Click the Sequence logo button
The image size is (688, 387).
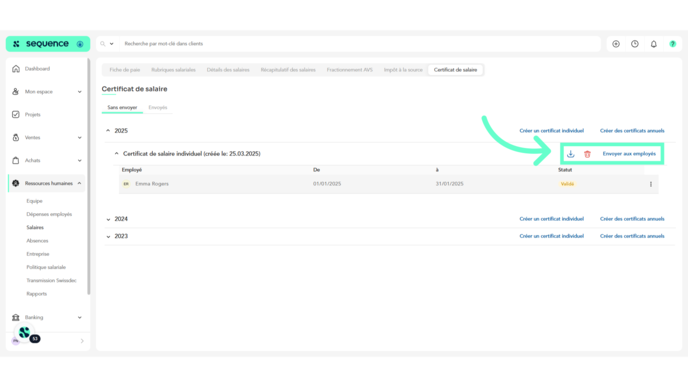tap(48, 44)
